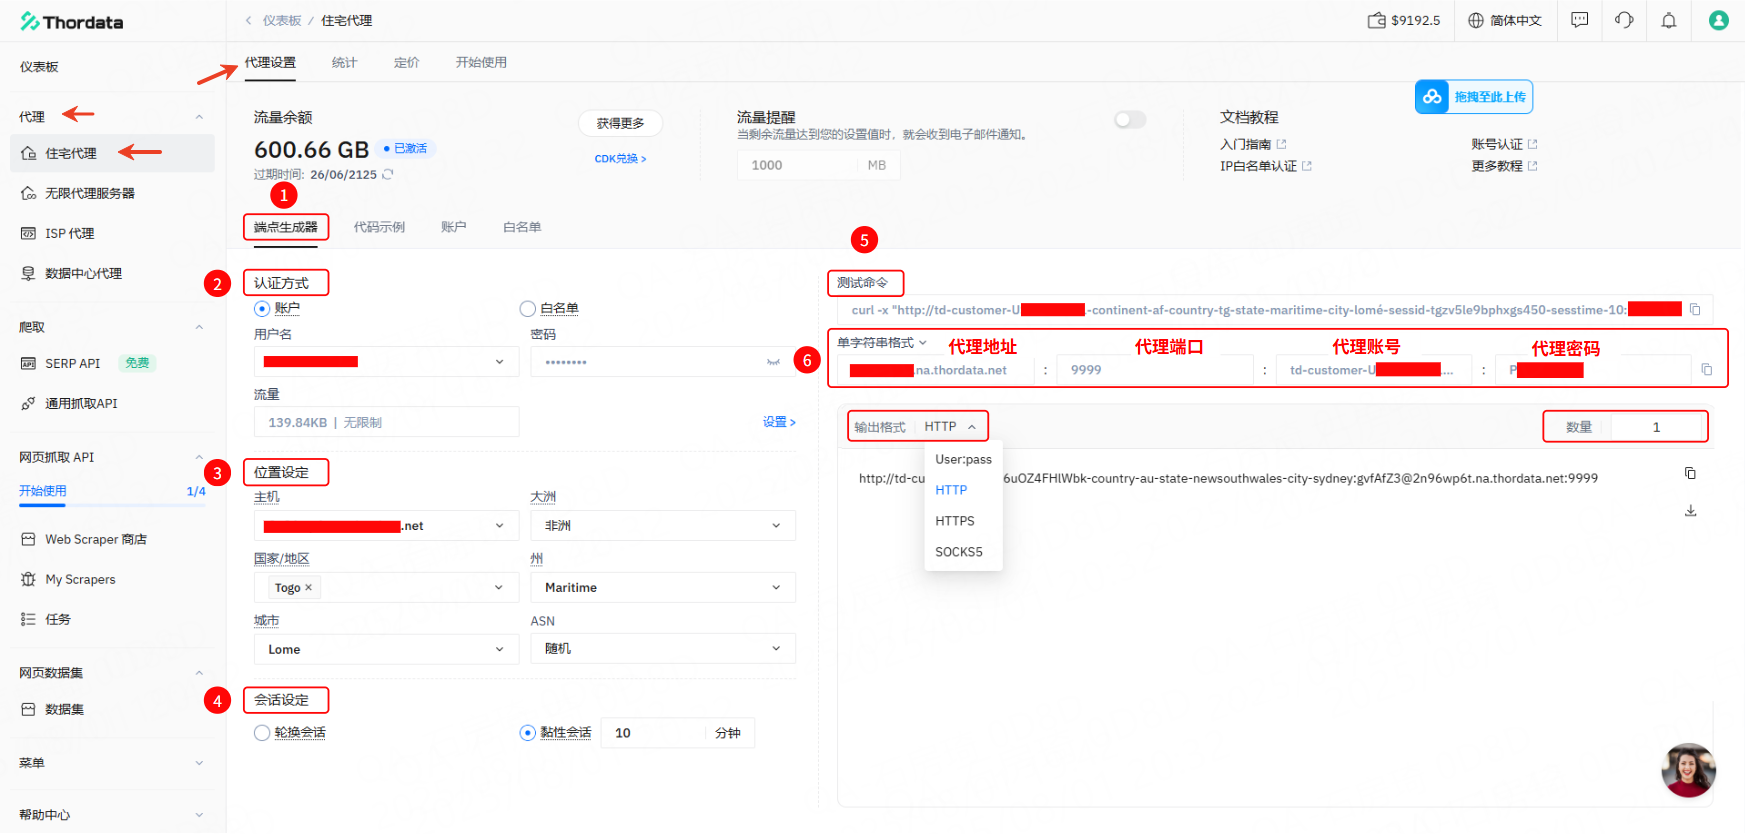Open traffic Settings link
Image resolution: width=1745 pixels, height=834 pixels.
tap(779, 422)
